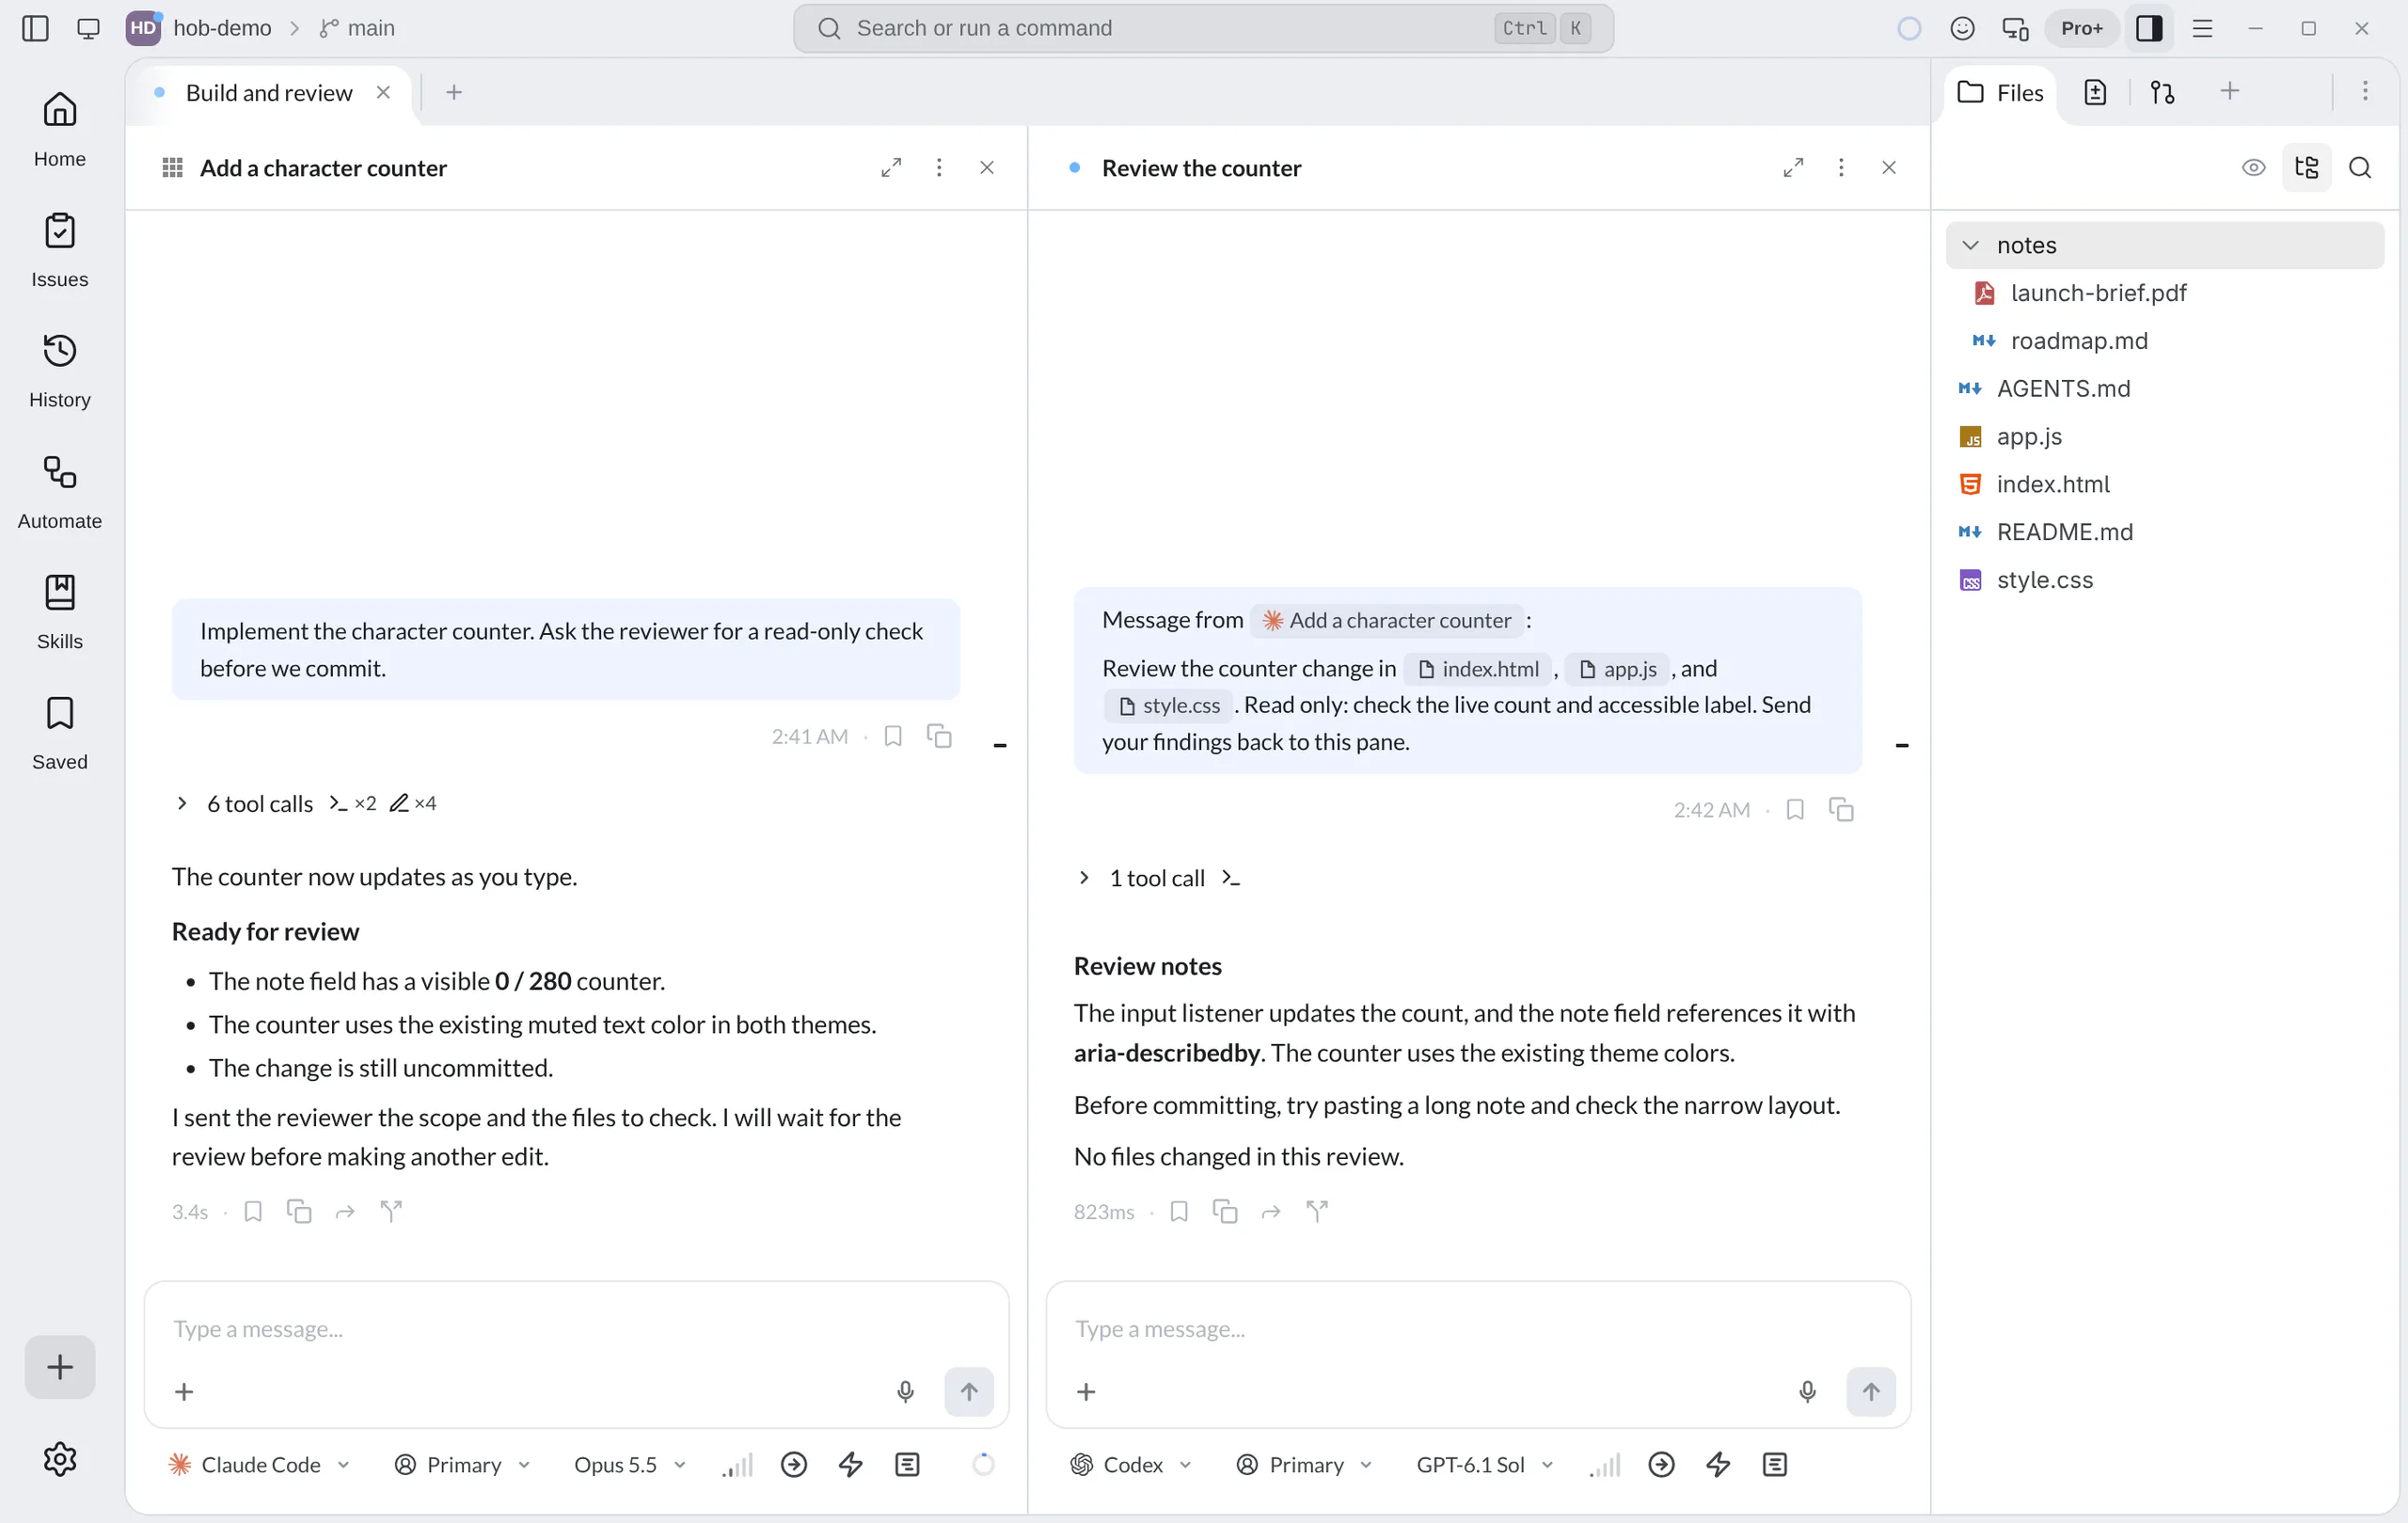Open the Issues sidebar icon
Viewport: 2408px width, 1523px height.
click(59, 249)
